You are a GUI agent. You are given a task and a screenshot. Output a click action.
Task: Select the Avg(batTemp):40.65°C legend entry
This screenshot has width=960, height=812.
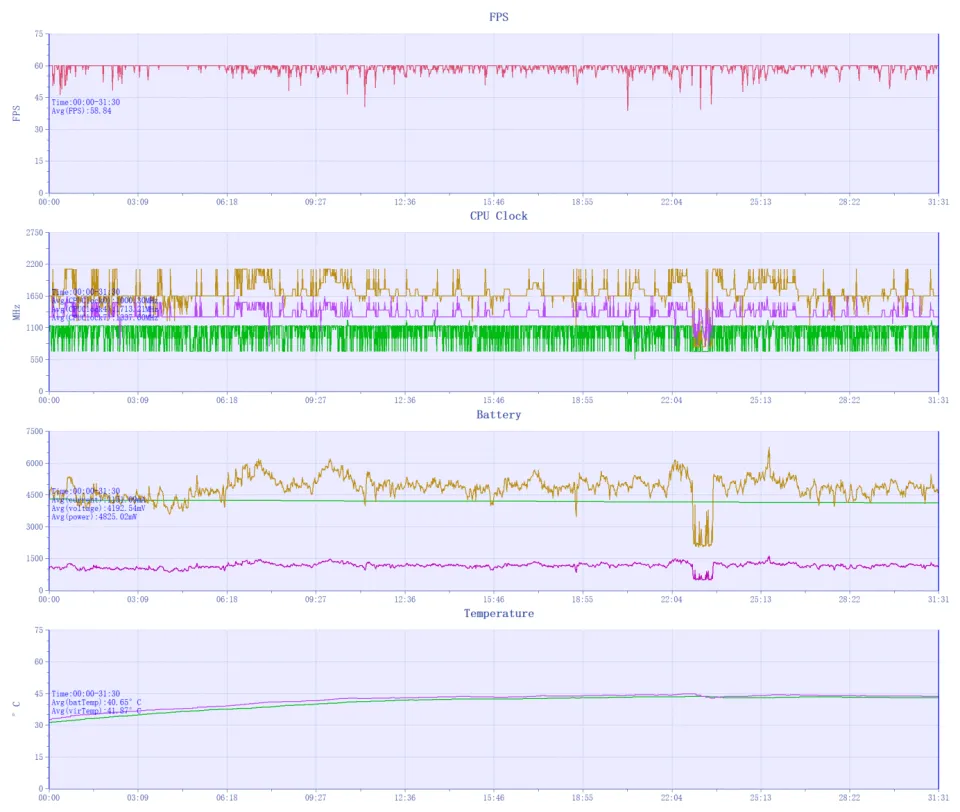click(96, 702)
